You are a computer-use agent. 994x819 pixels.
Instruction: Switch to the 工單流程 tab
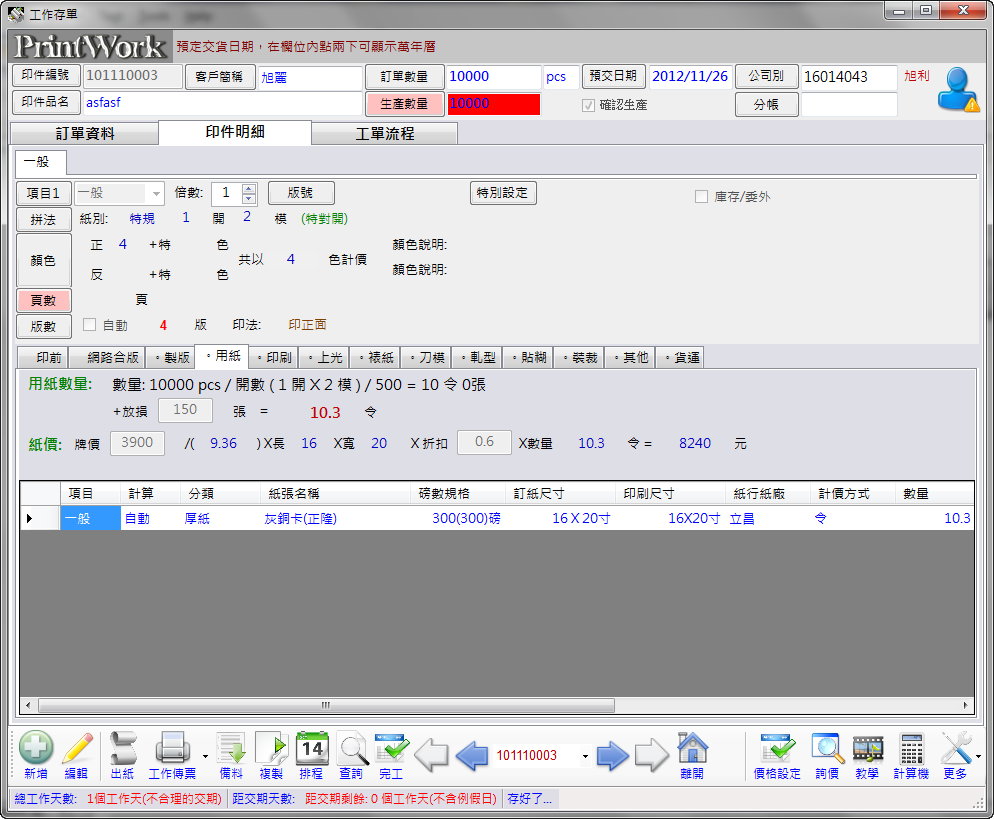coord(385,134)
